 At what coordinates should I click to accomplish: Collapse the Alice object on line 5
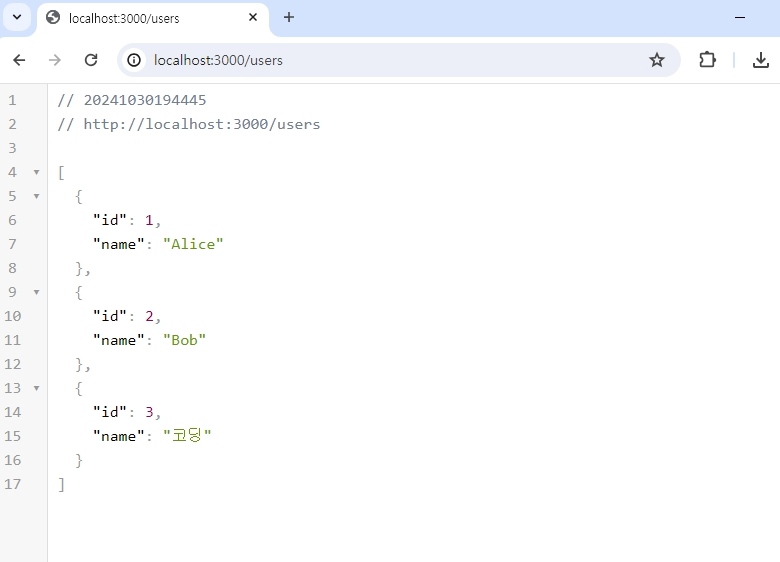tap(36, 196)
